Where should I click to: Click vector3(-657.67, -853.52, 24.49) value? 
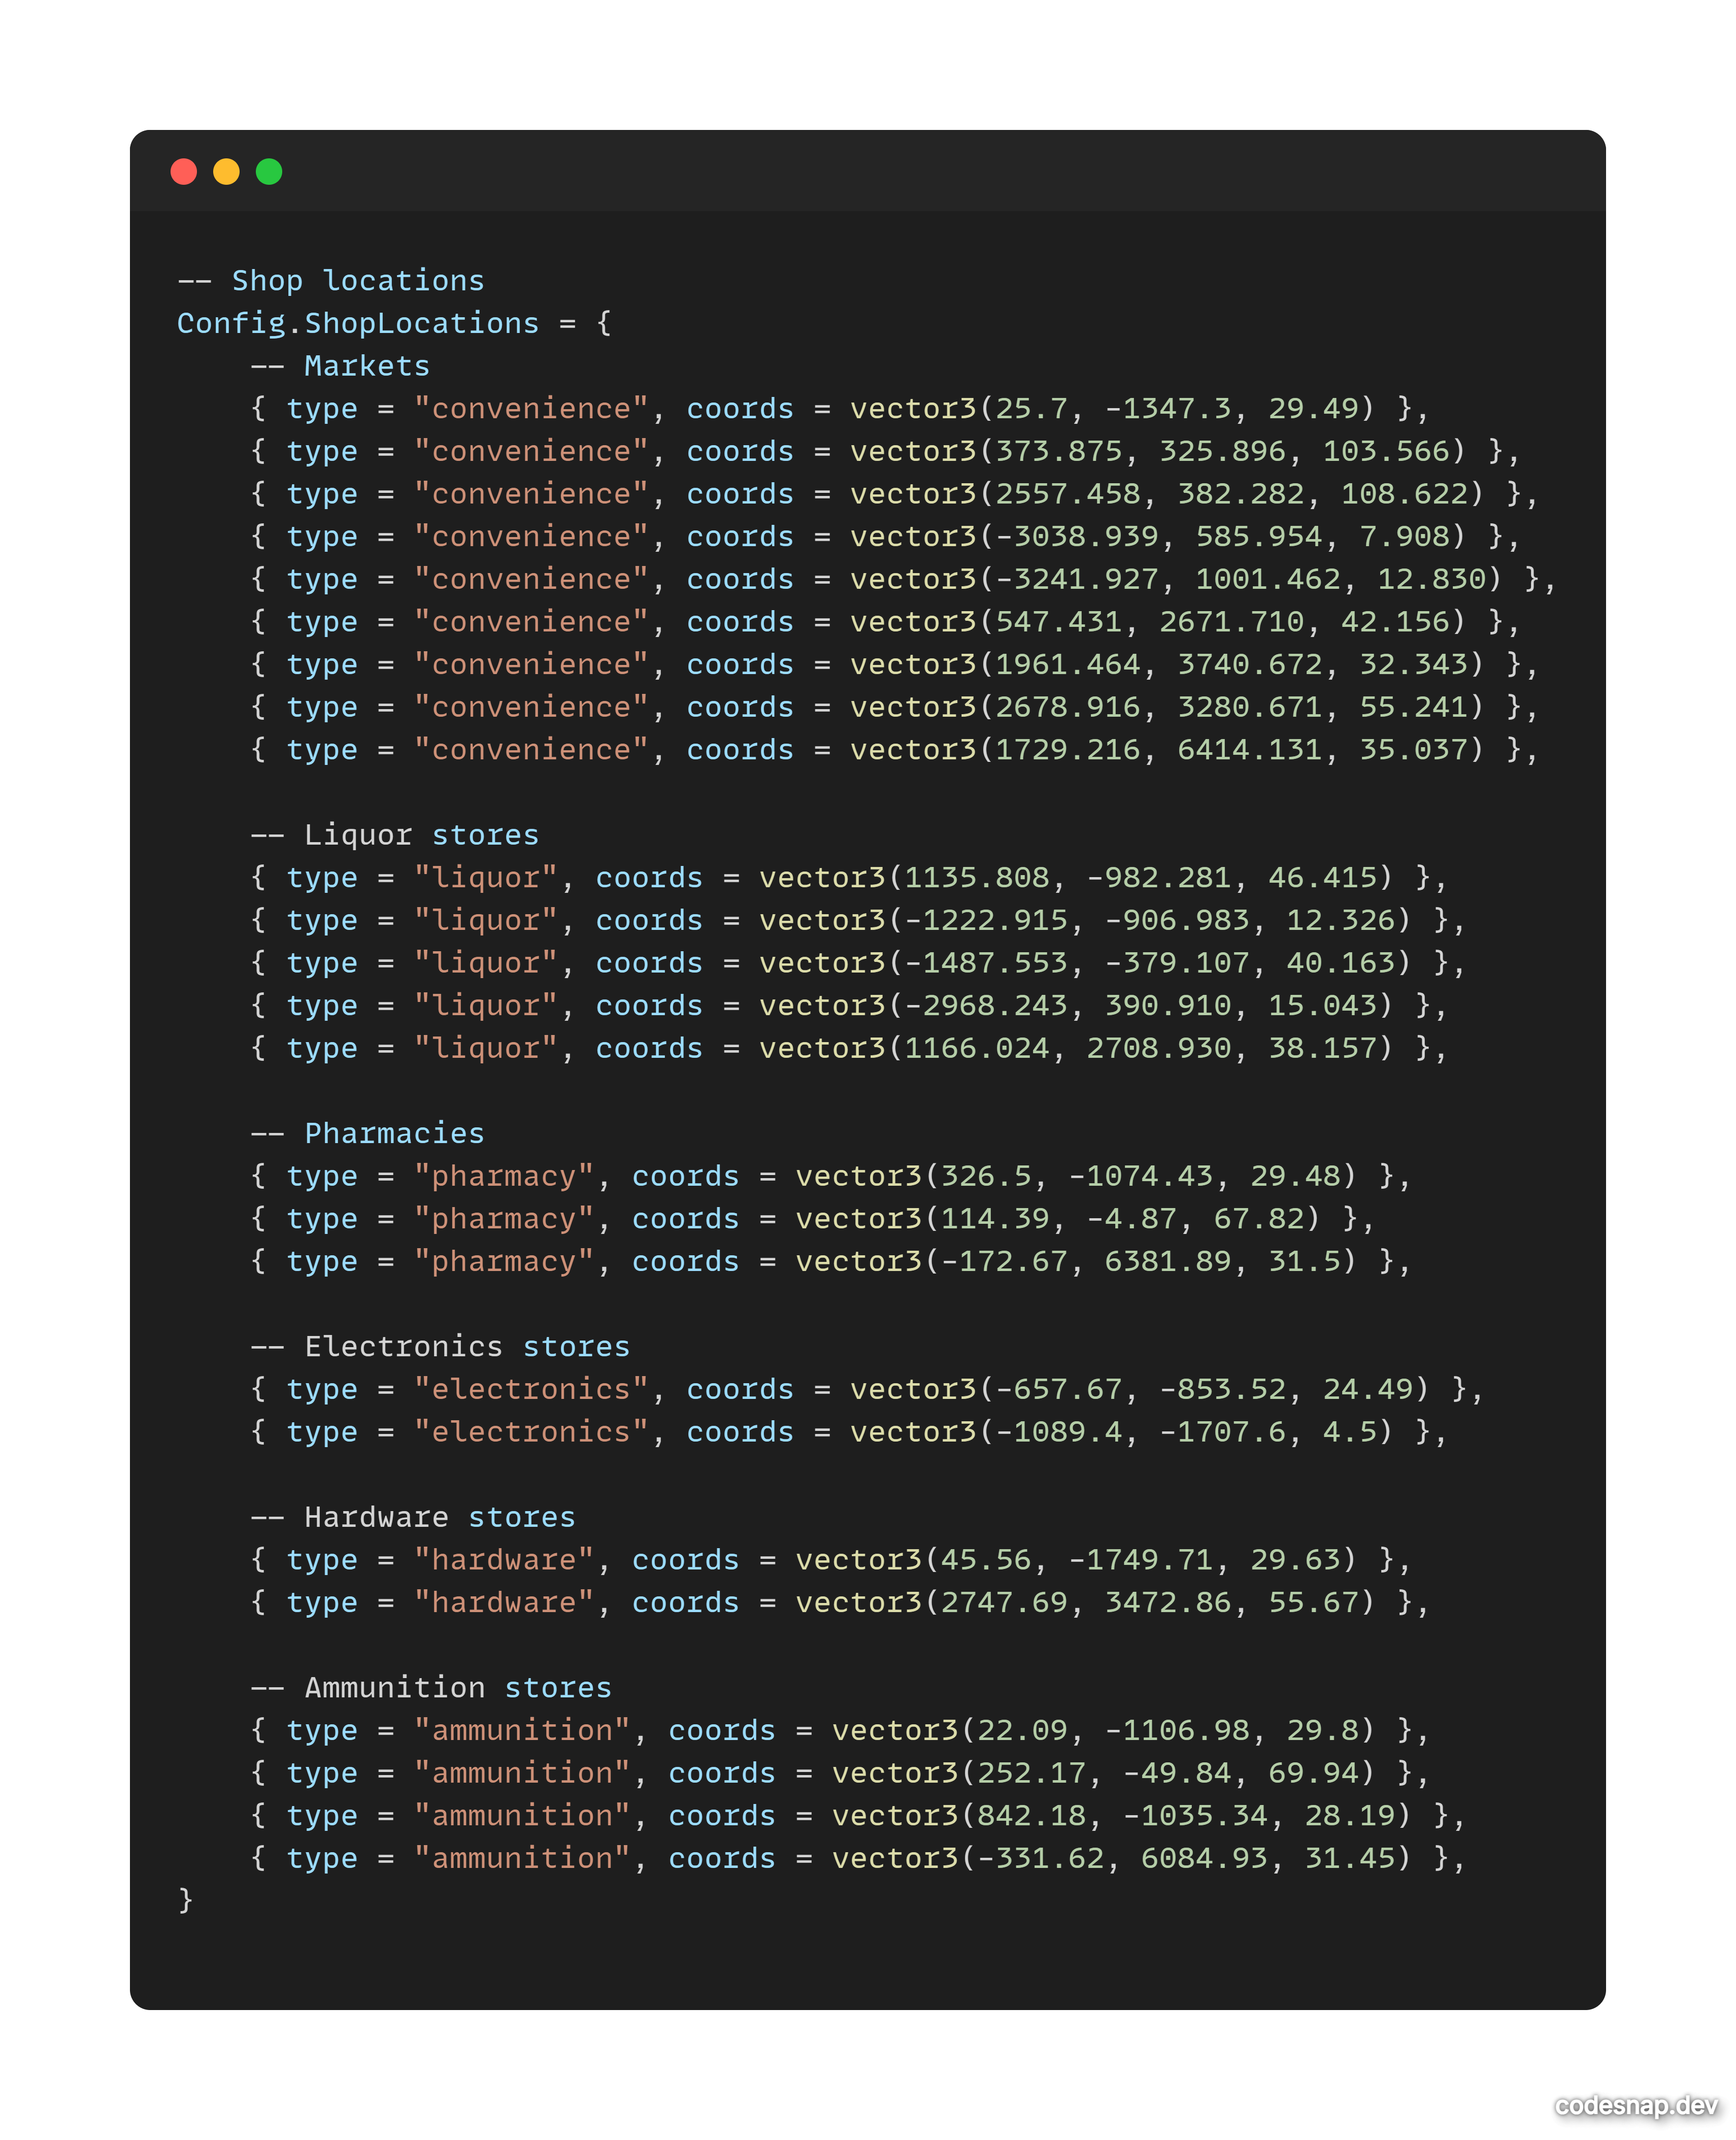pyautogui.click(x=1140, y=1390)
